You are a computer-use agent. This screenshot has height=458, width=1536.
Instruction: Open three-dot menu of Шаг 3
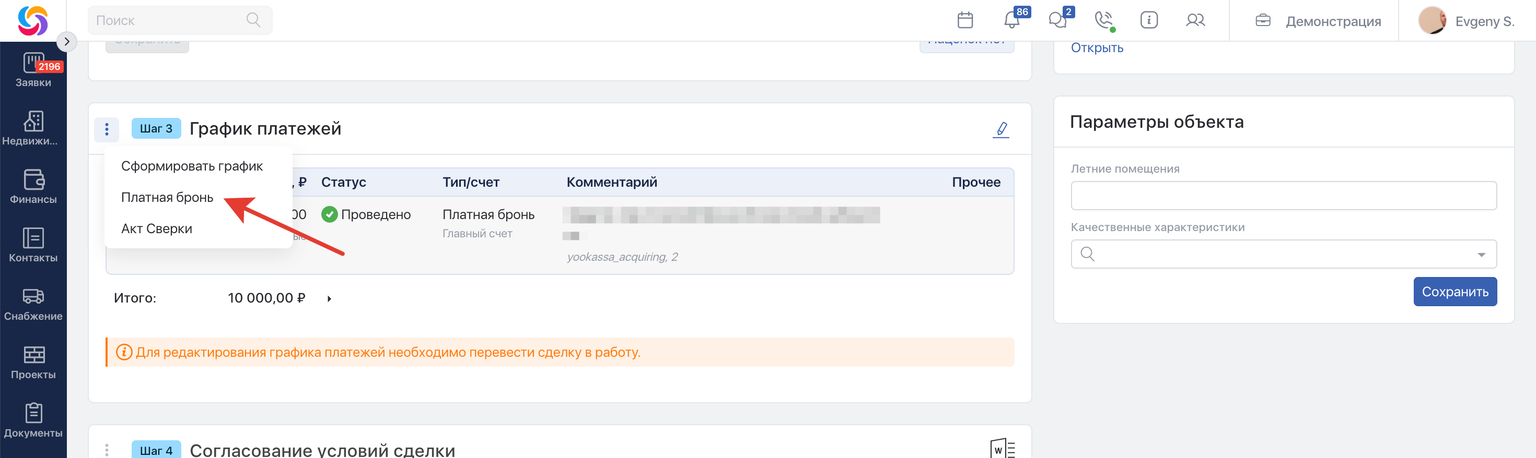click(107, 129)
